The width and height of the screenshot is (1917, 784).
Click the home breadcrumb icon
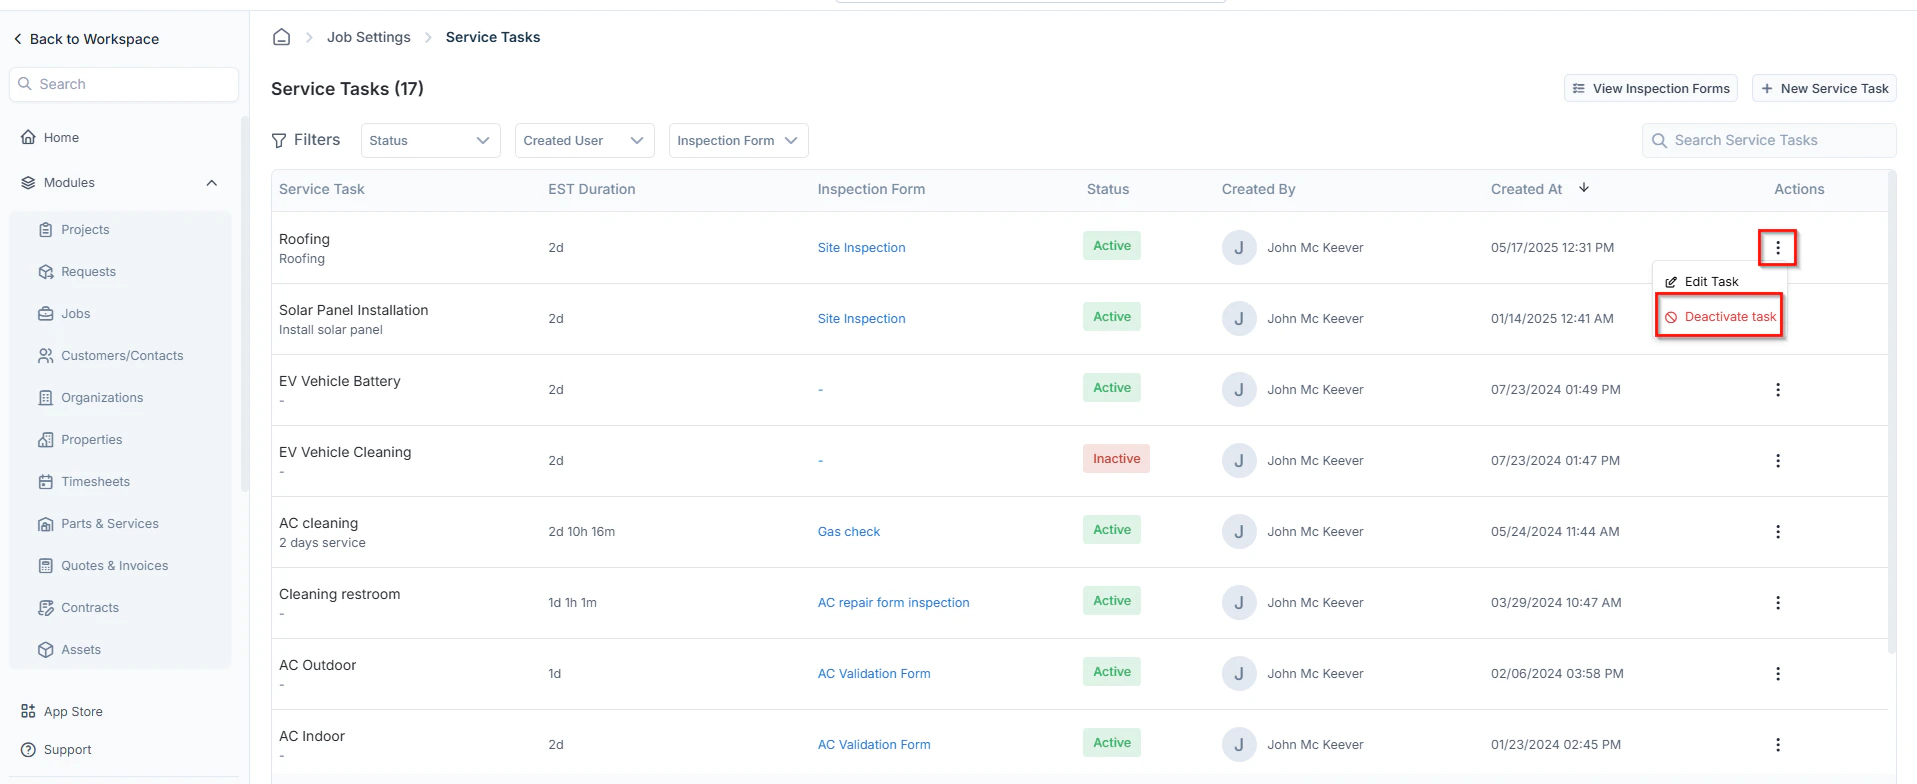pos(281,37)
